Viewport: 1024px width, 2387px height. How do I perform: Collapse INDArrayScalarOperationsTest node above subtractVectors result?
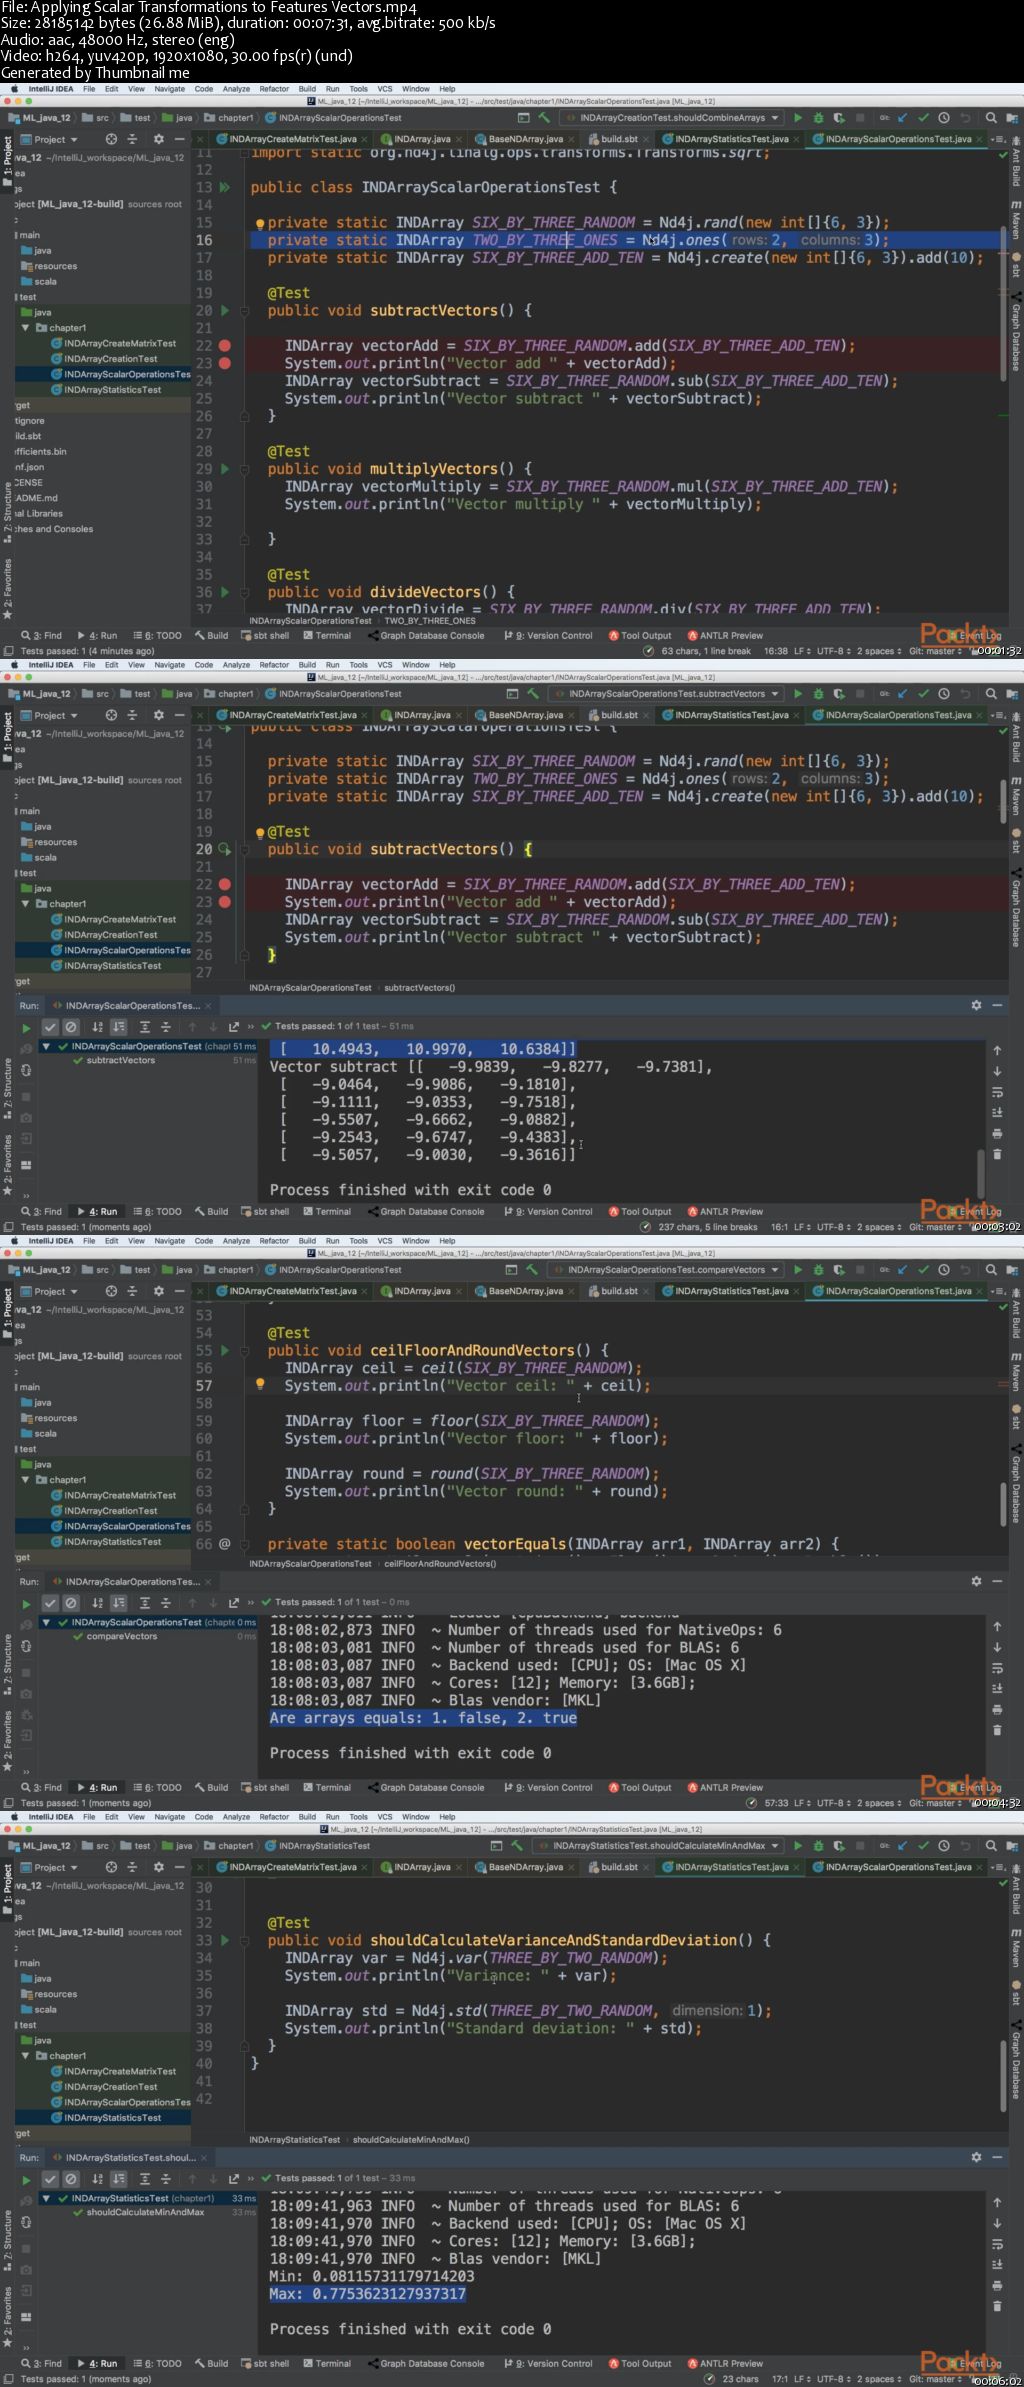(x=46, y=1046)
